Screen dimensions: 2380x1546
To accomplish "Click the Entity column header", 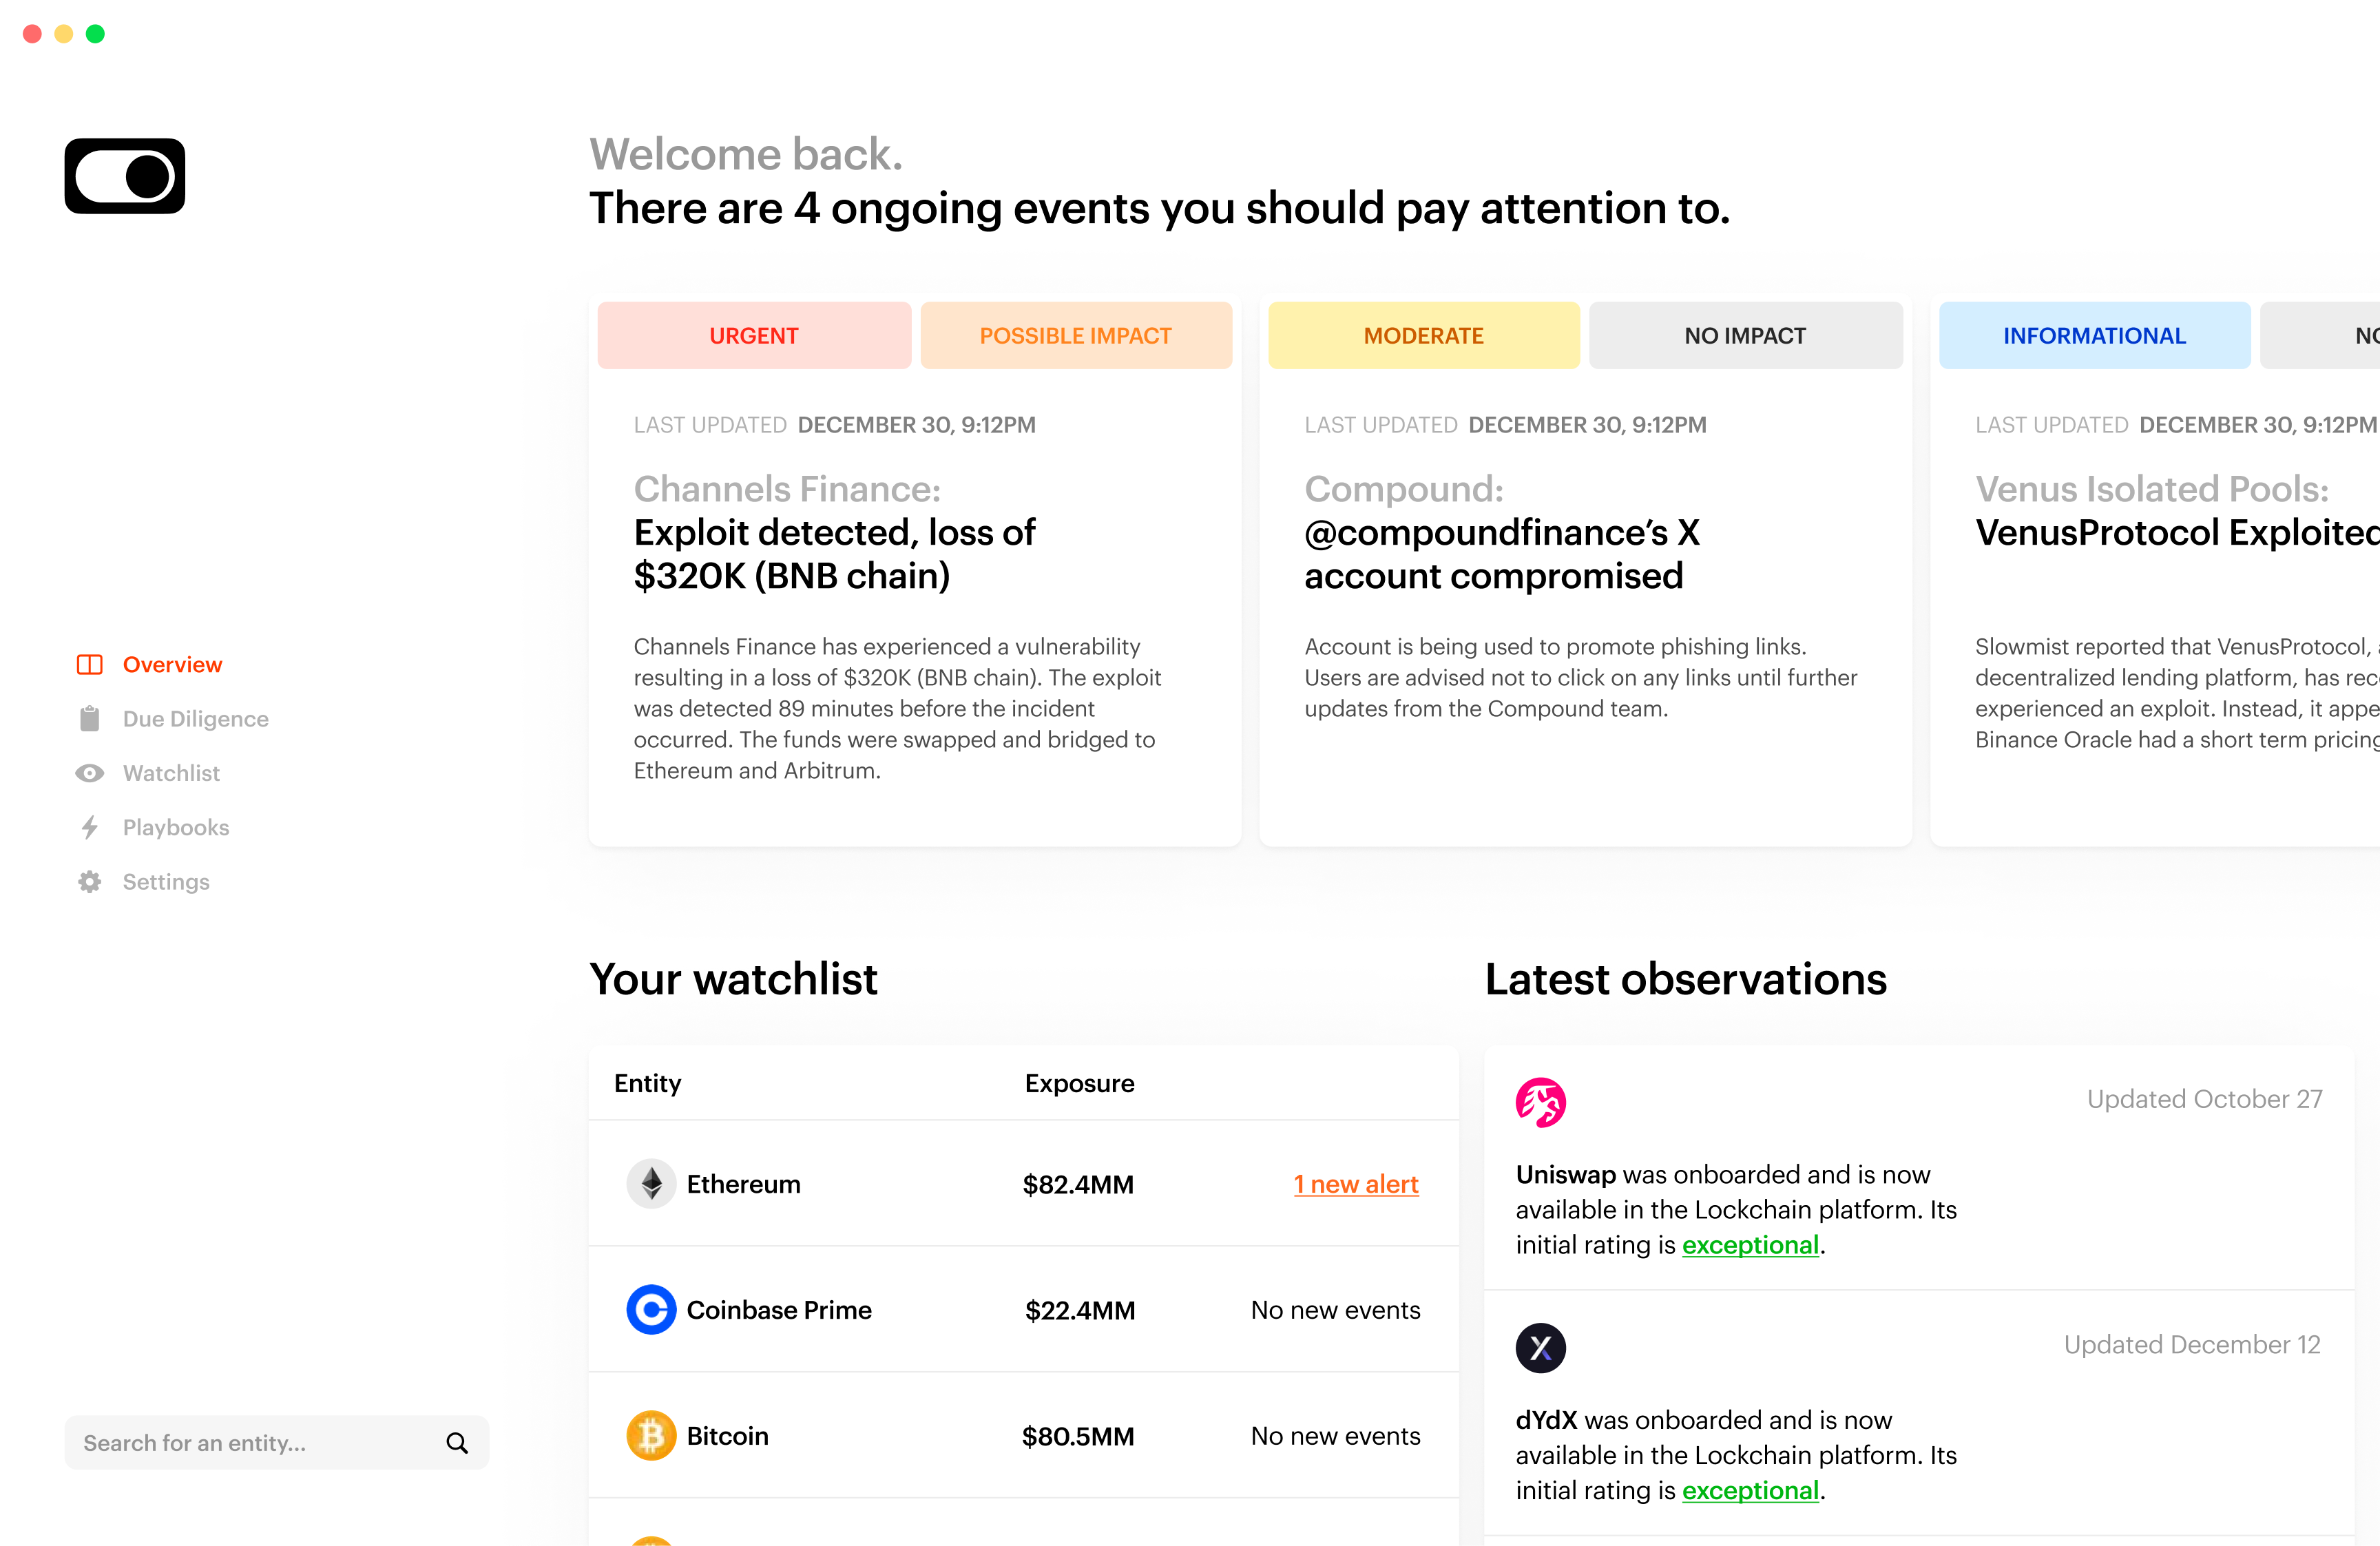I will (647, 1084).
